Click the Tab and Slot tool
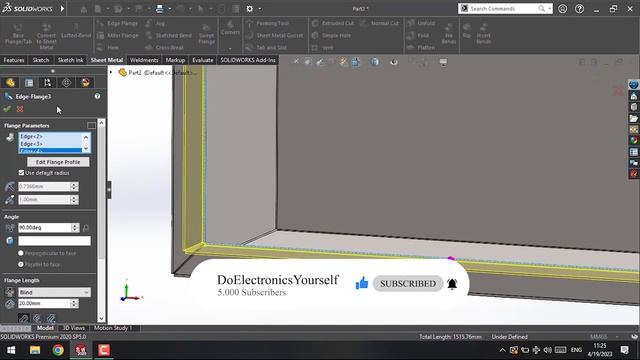The width and height of the screenshot is (640, 360). pos(266,47)
